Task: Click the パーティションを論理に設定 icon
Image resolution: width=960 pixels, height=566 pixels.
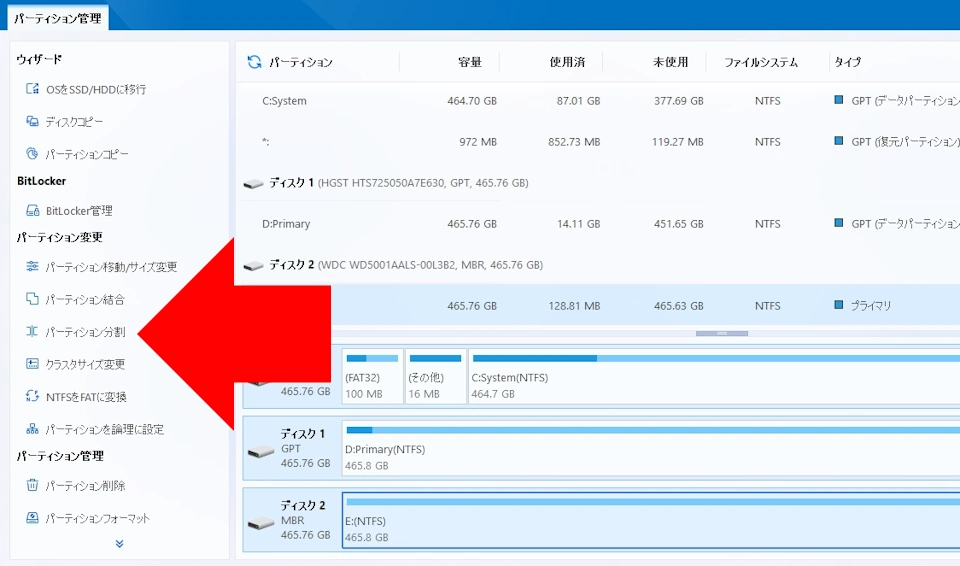Action: (32, 429)
